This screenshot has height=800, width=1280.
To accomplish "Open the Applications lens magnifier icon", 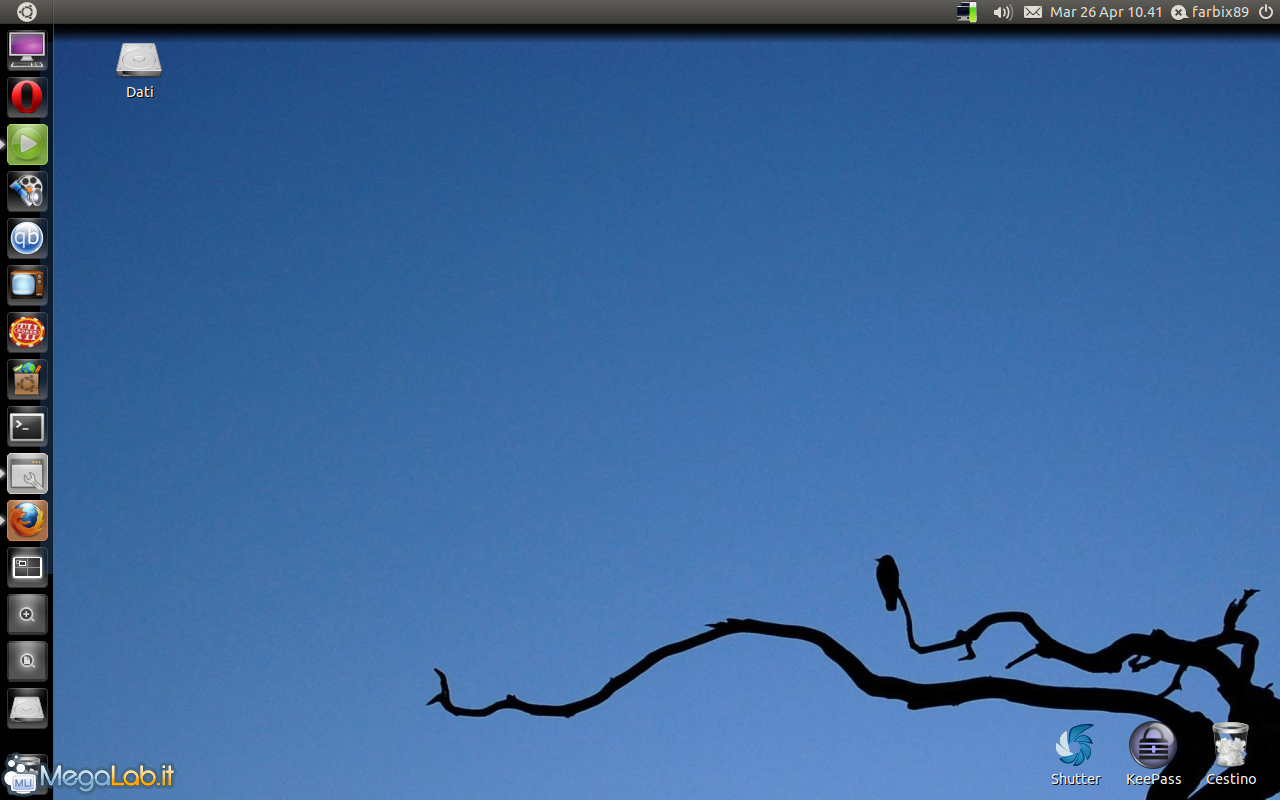I will (x=27, y=614).
